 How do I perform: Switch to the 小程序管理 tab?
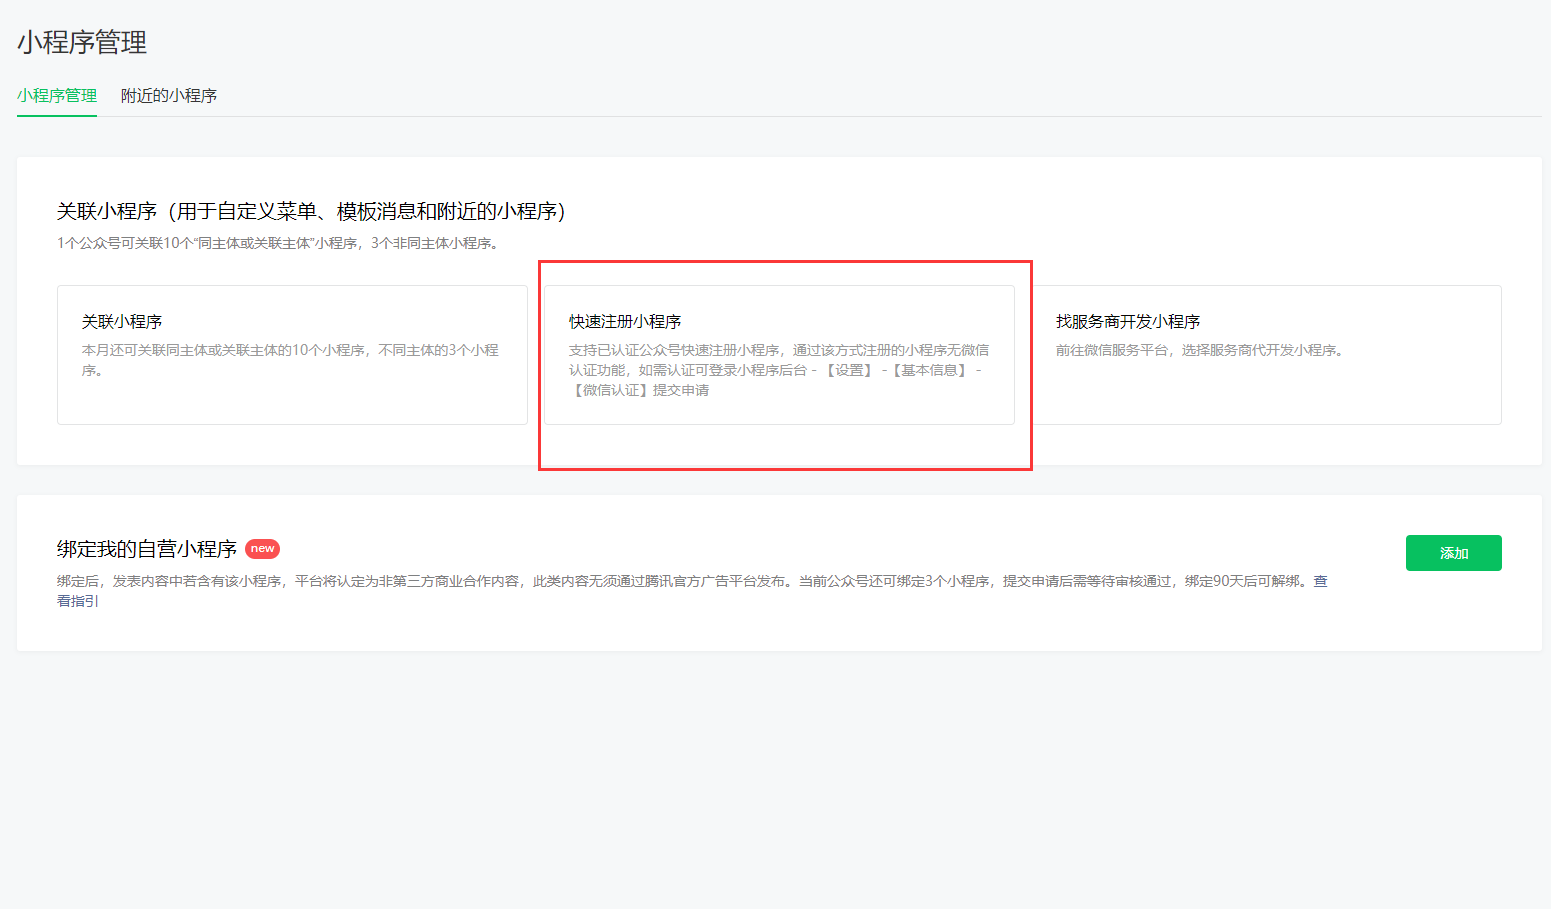pos(57,96)
